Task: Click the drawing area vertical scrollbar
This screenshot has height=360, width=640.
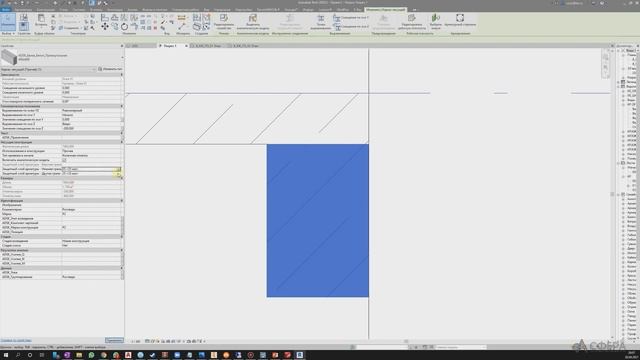Action: [612, 194]
